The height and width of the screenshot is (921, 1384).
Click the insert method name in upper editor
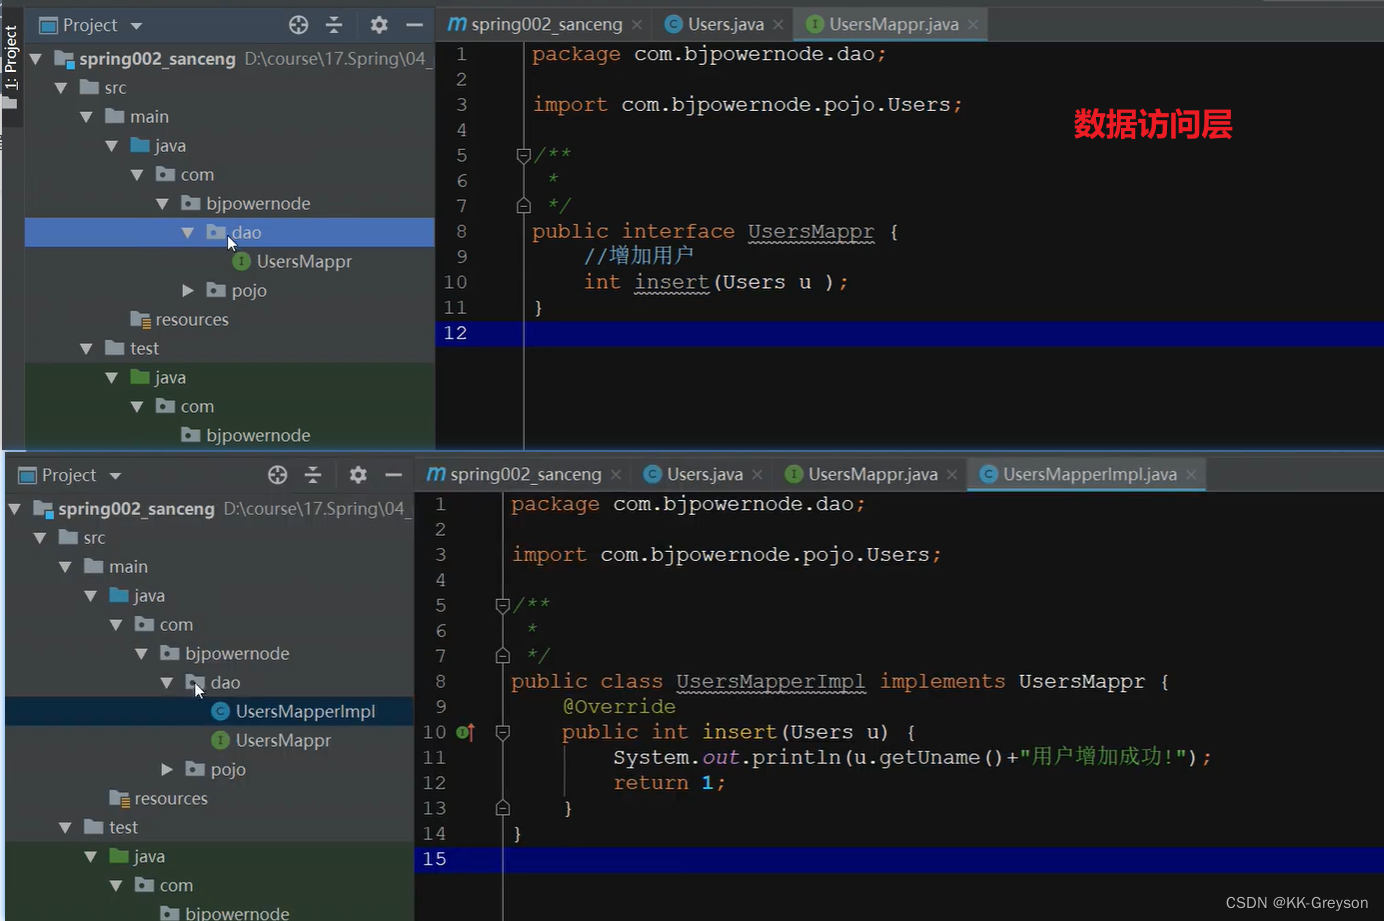point(672,283)
